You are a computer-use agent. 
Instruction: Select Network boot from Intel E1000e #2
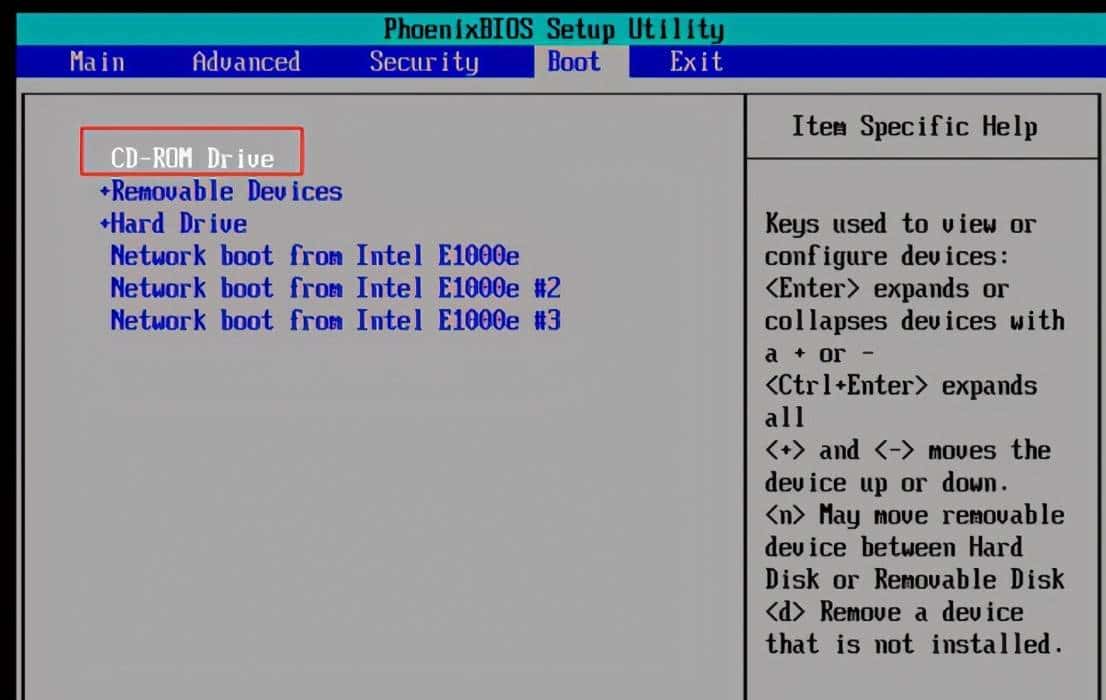coord(326,288)
